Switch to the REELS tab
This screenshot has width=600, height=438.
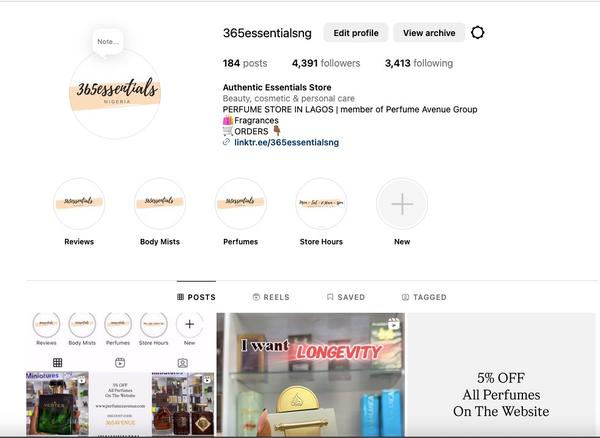pyautogui.click(x=271, y=297)
